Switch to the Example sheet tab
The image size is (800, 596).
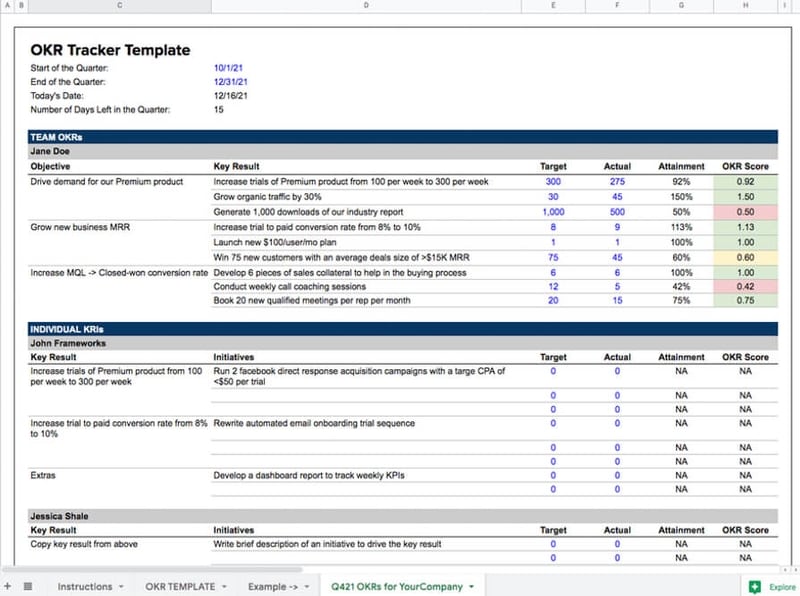tap(272, 587)
